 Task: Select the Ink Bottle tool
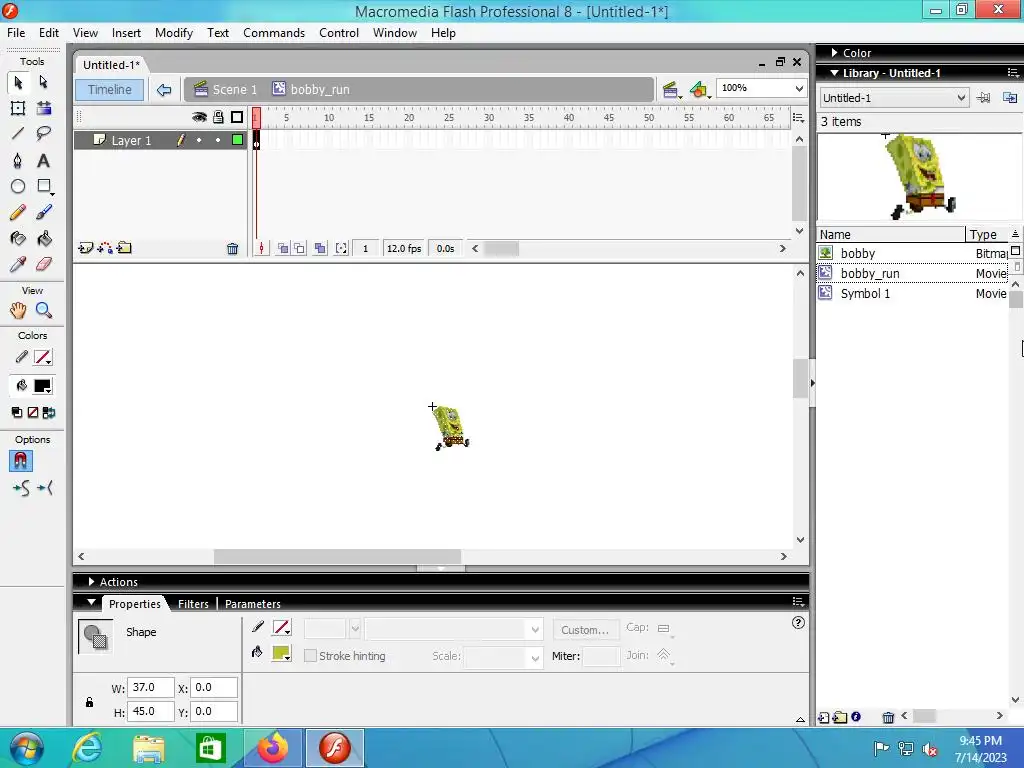pos(18,238)
